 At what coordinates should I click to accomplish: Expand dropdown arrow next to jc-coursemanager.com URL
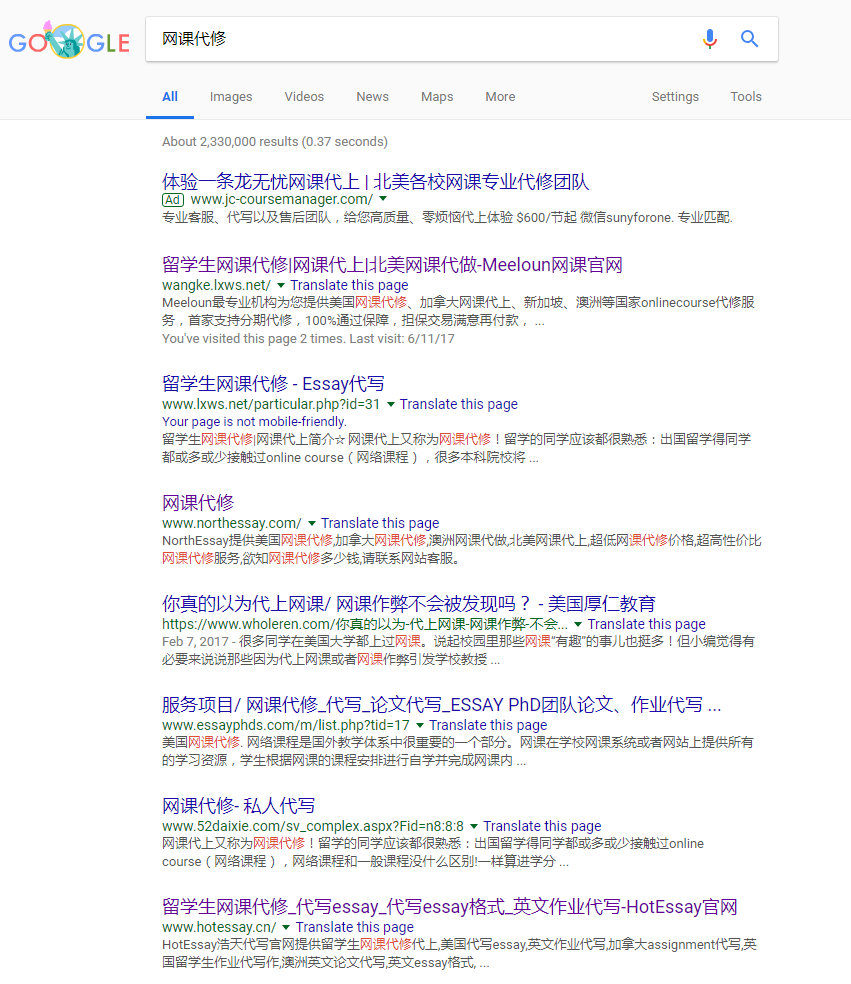point(383,199)
